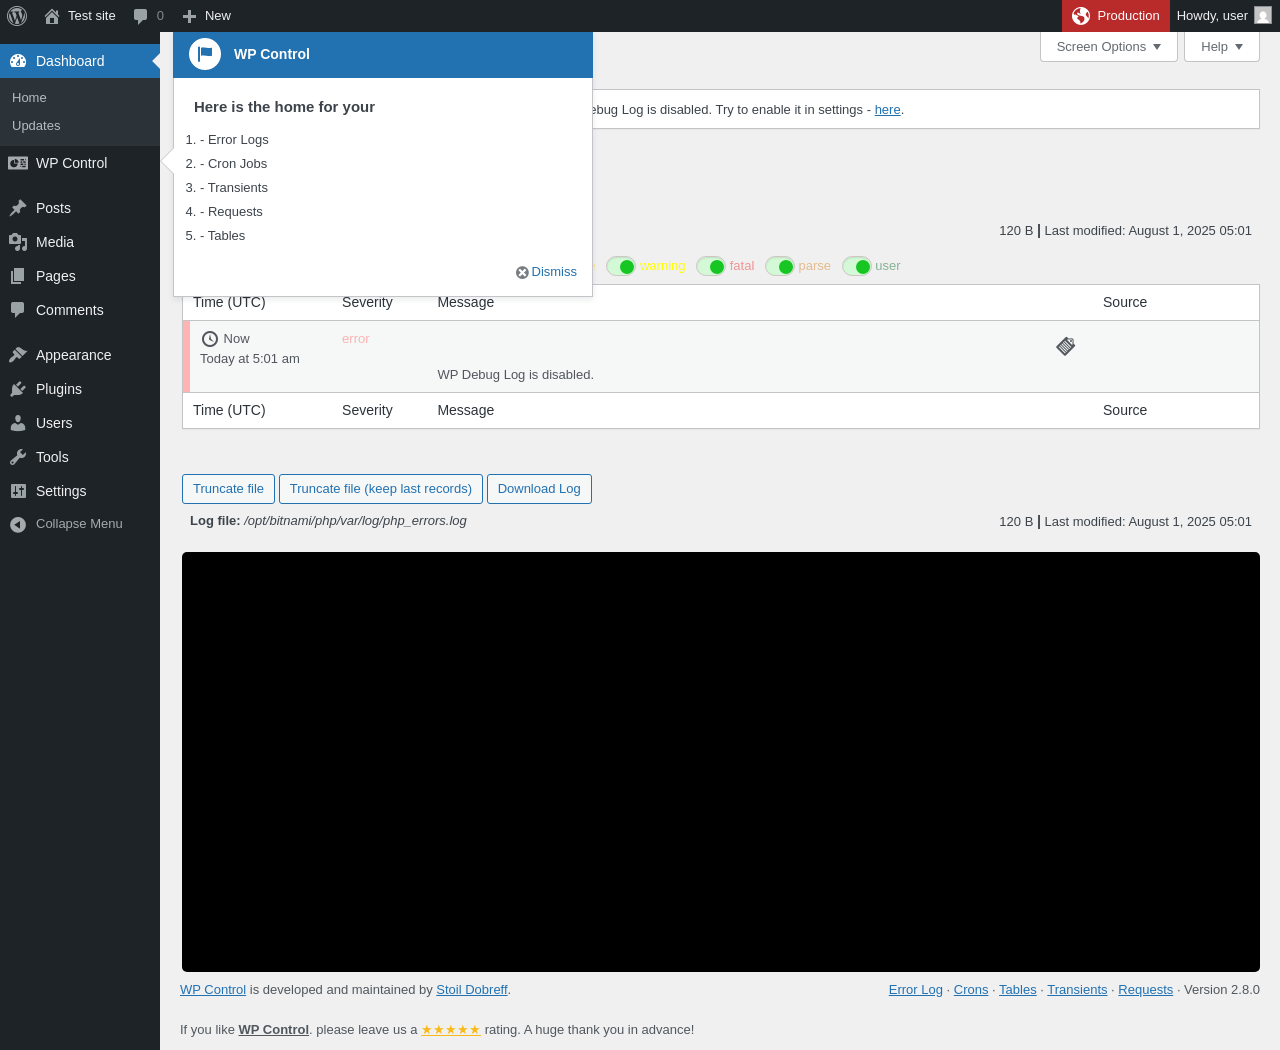
Task: Click the Download Log button
Action: pos(539,489)
